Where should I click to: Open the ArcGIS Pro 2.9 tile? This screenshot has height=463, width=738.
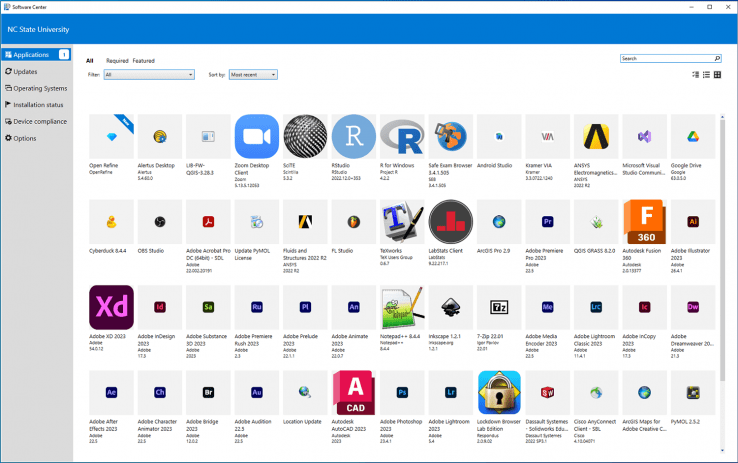(x=499, y=222)
